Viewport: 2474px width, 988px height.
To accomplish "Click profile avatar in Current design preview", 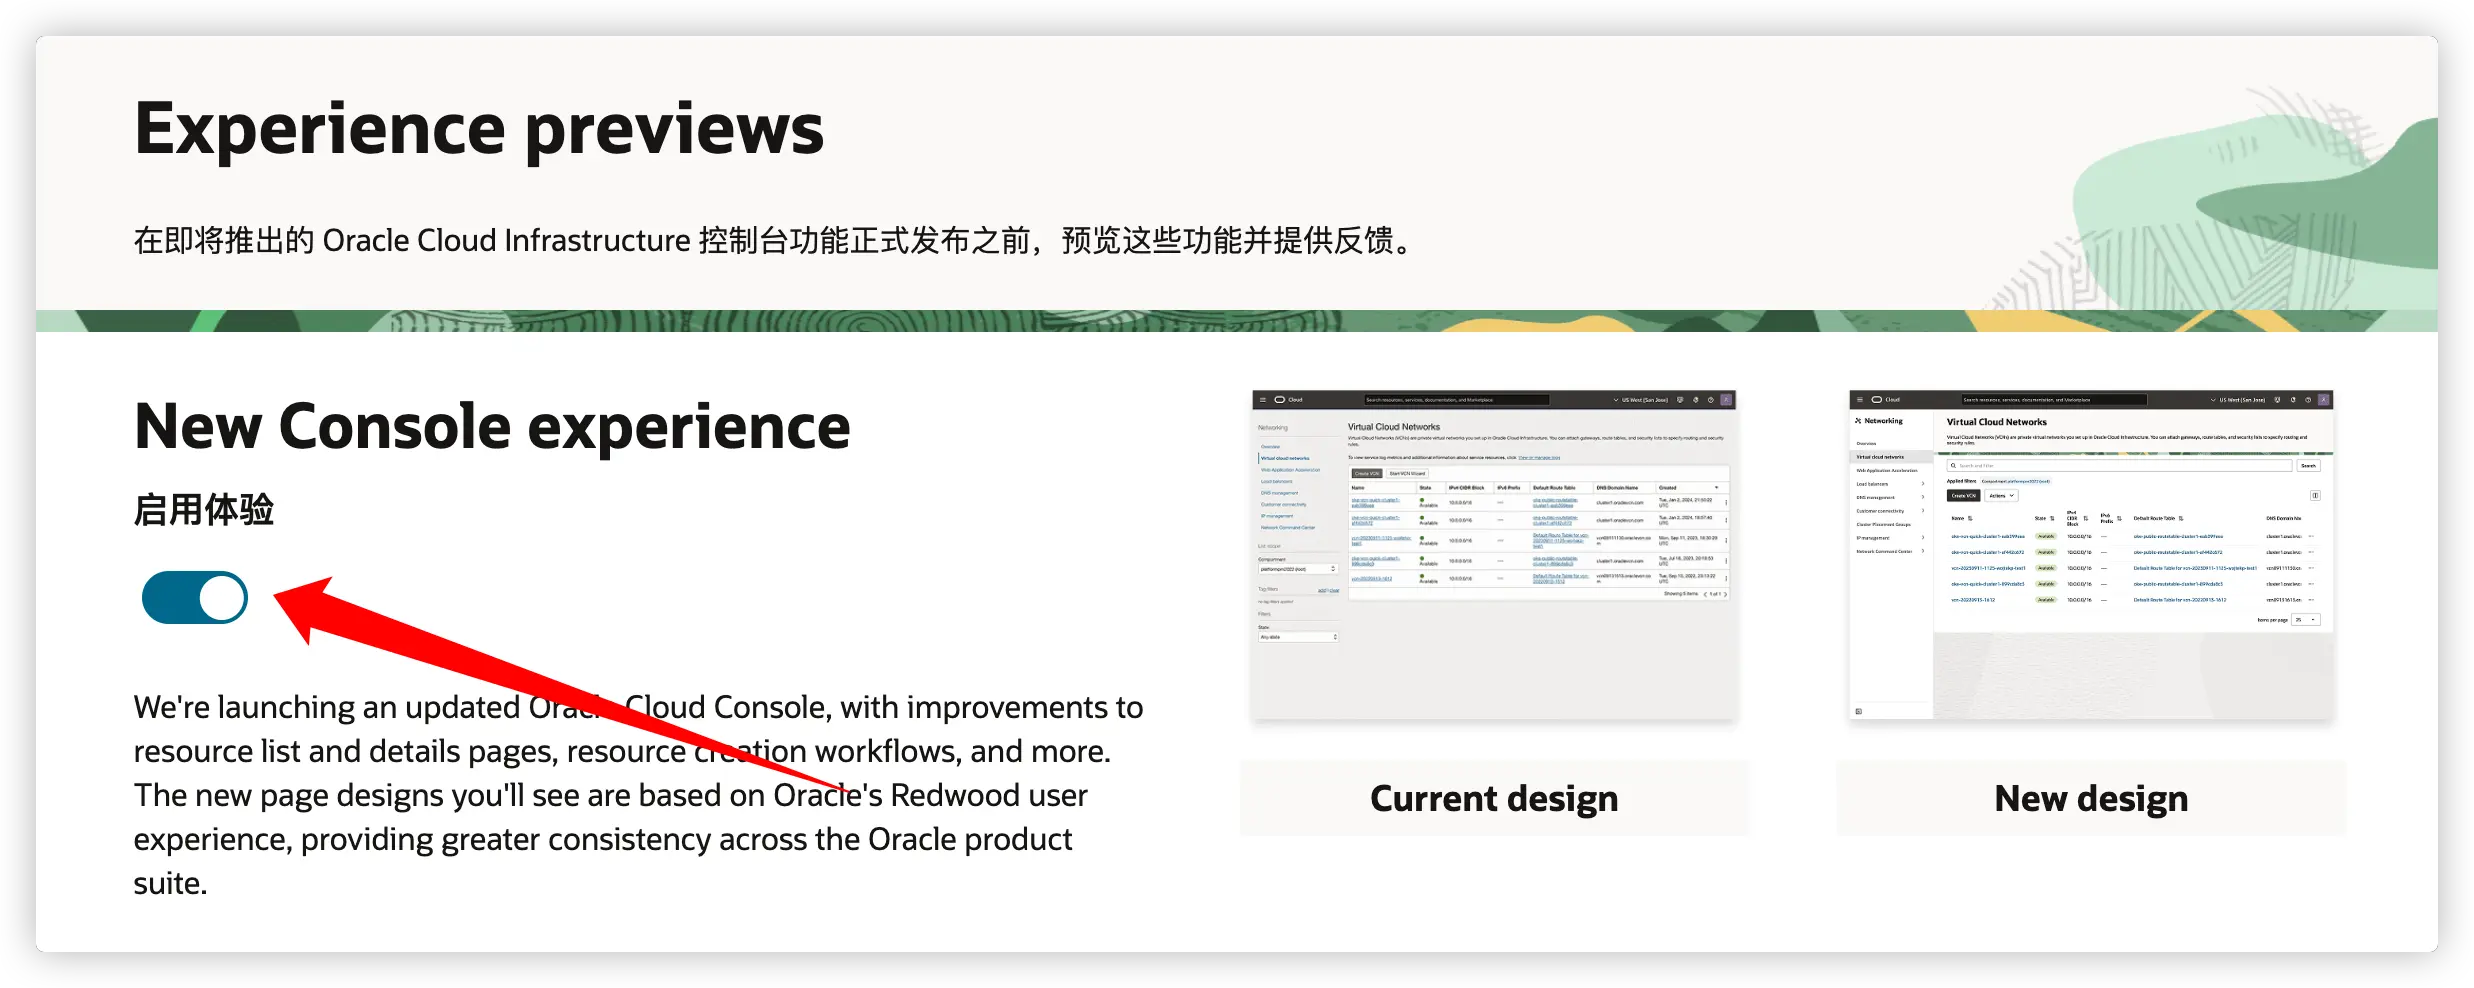I will 1726,400.
